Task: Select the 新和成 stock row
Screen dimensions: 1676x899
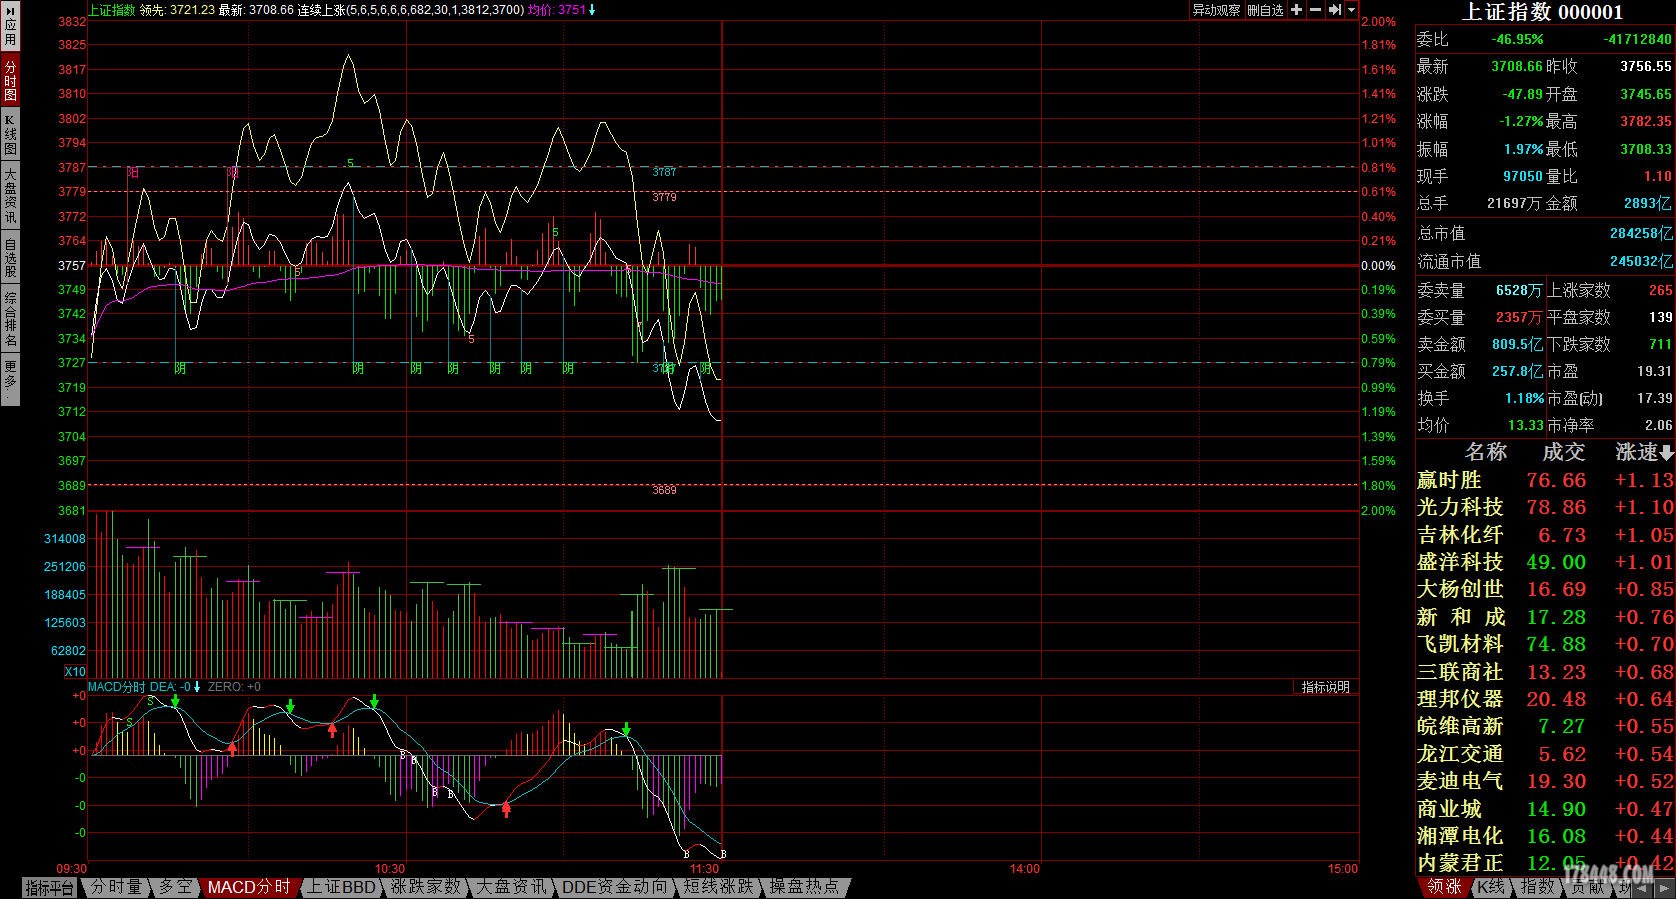Action: click(1545, 617)
